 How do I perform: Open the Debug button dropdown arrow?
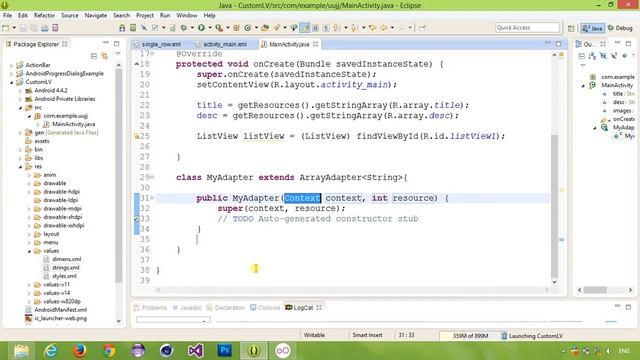click(192, 28)
